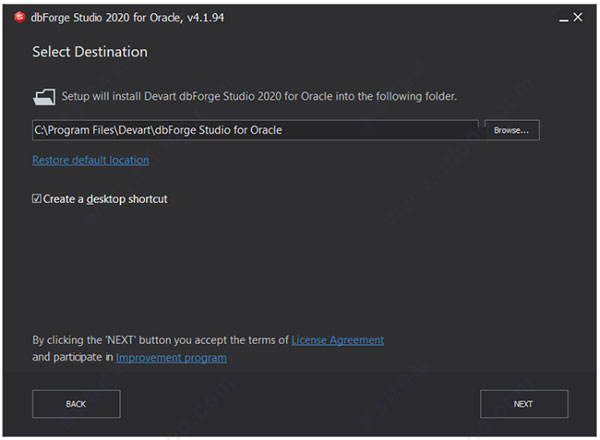600x440 pixels.
Task: Open the Improvement program link
Action: click(171, 358)
